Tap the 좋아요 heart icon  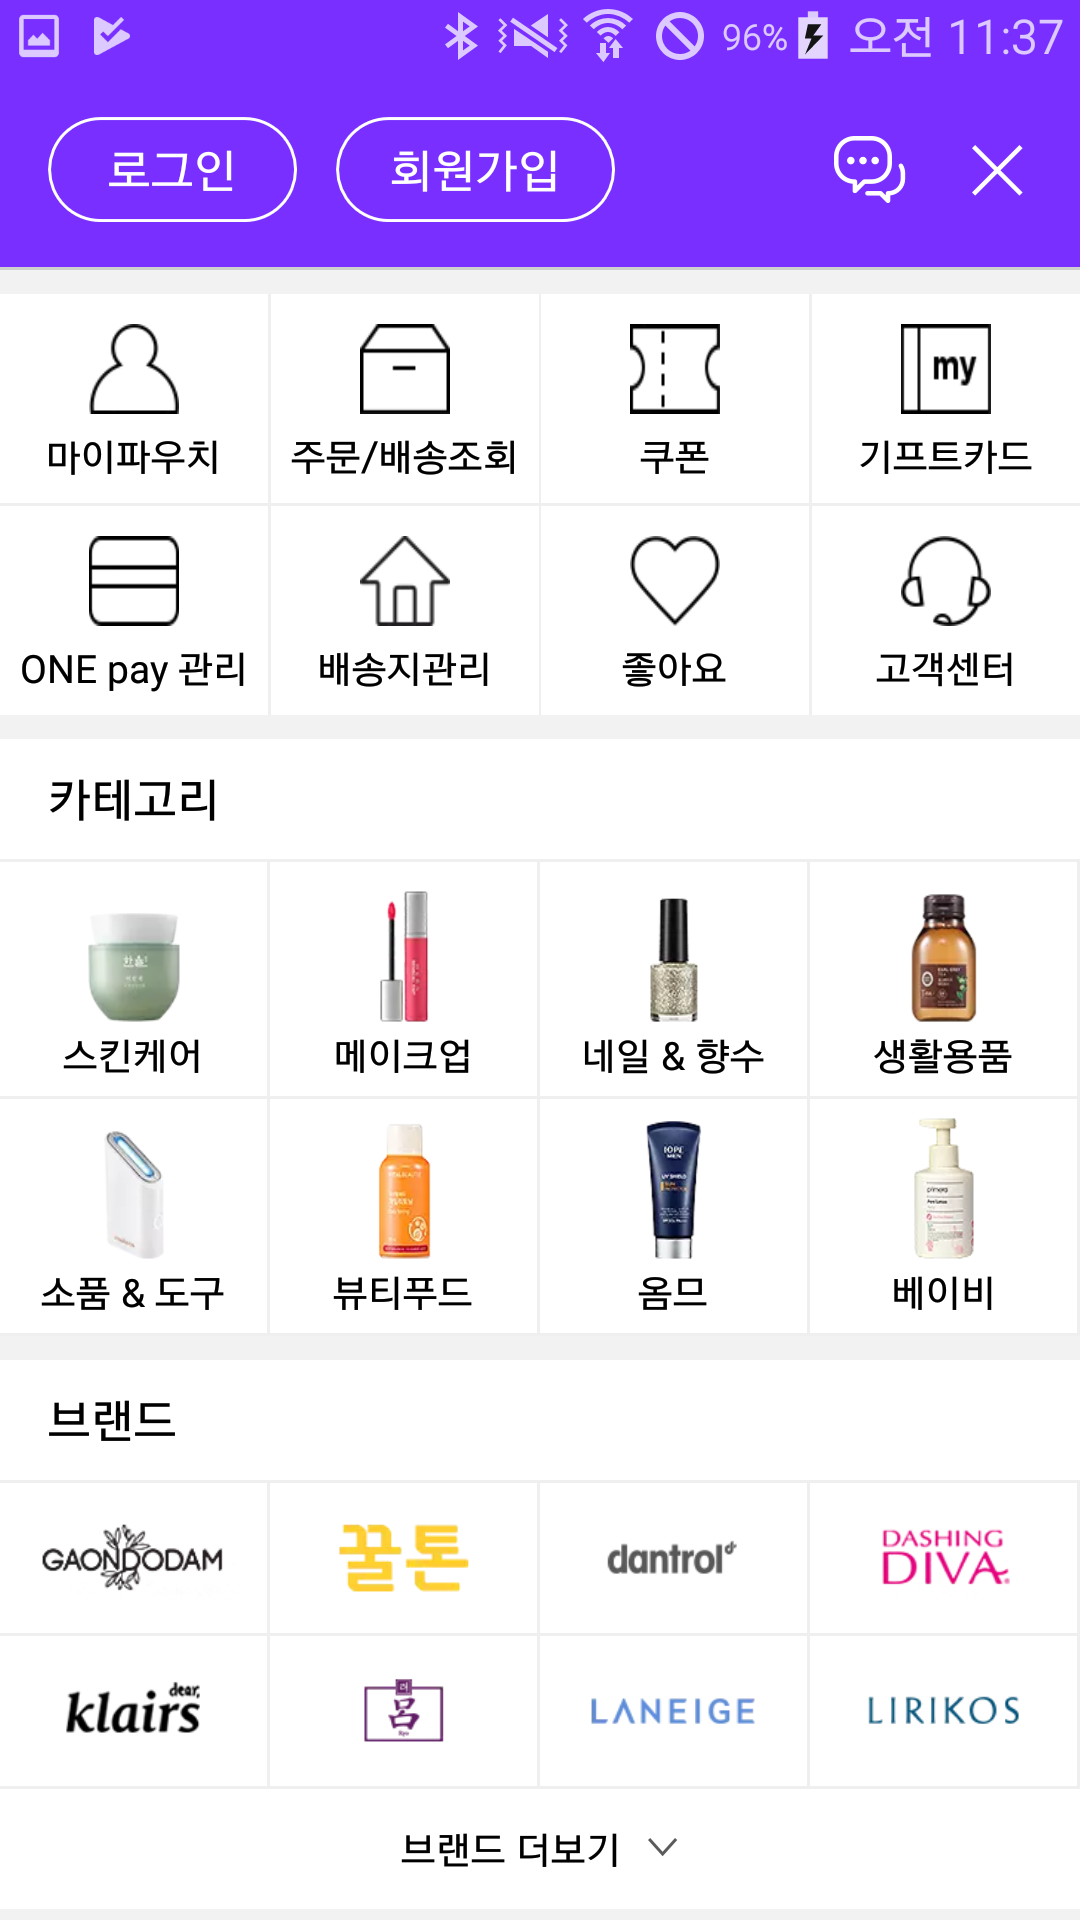click(x=674, y=581)
